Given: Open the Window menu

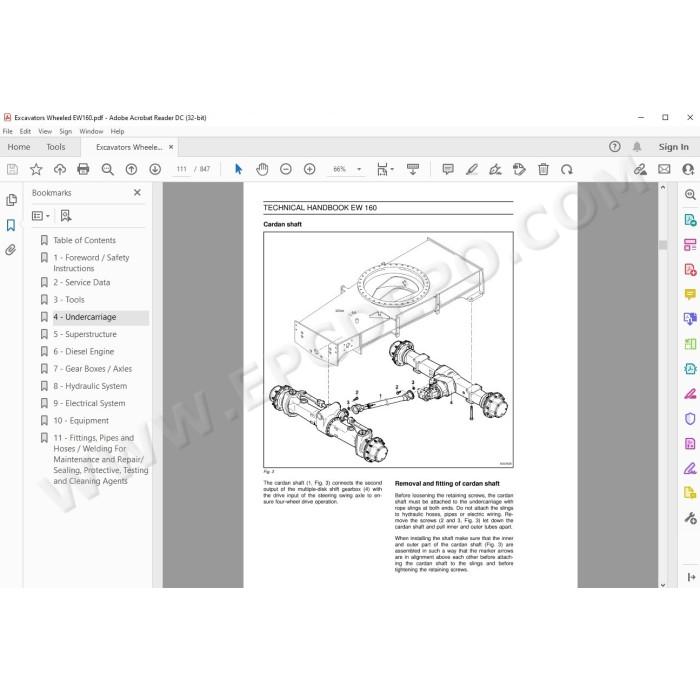Looking at the screenshot, I should (91, 131).
